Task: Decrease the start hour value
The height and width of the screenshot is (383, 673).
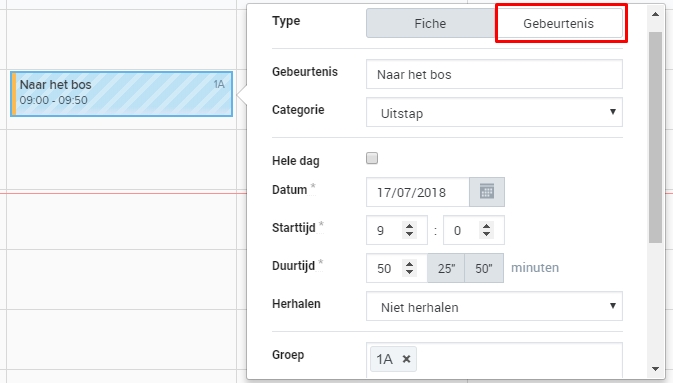Action: pyautogui.click(x=409, y=234)
